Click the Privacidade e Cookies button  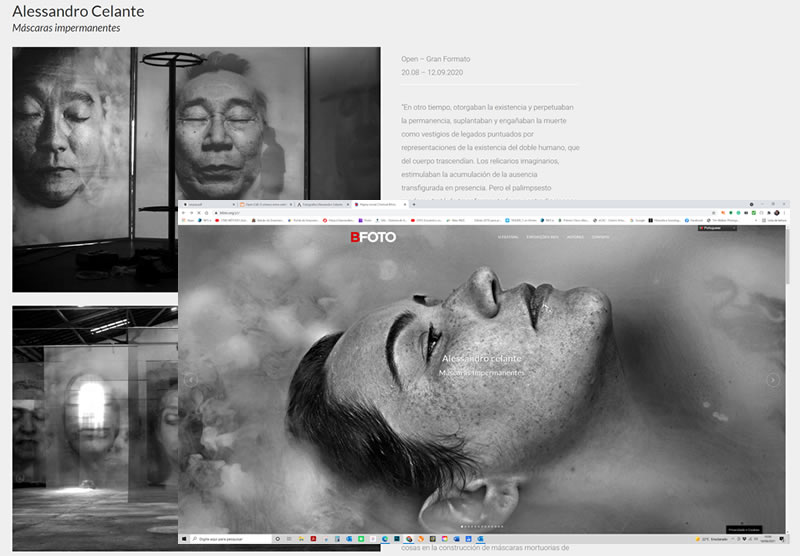click(x=744, y=529)
